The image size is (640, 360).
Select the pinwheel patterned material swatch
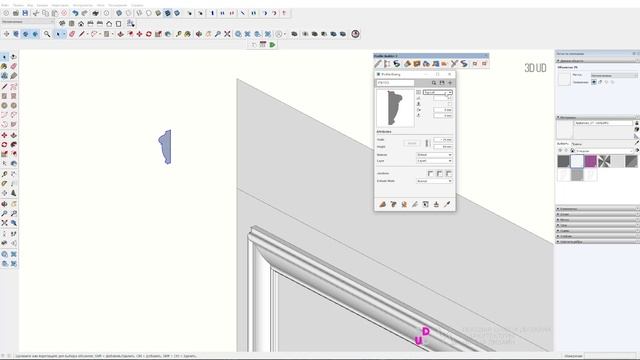604,161
